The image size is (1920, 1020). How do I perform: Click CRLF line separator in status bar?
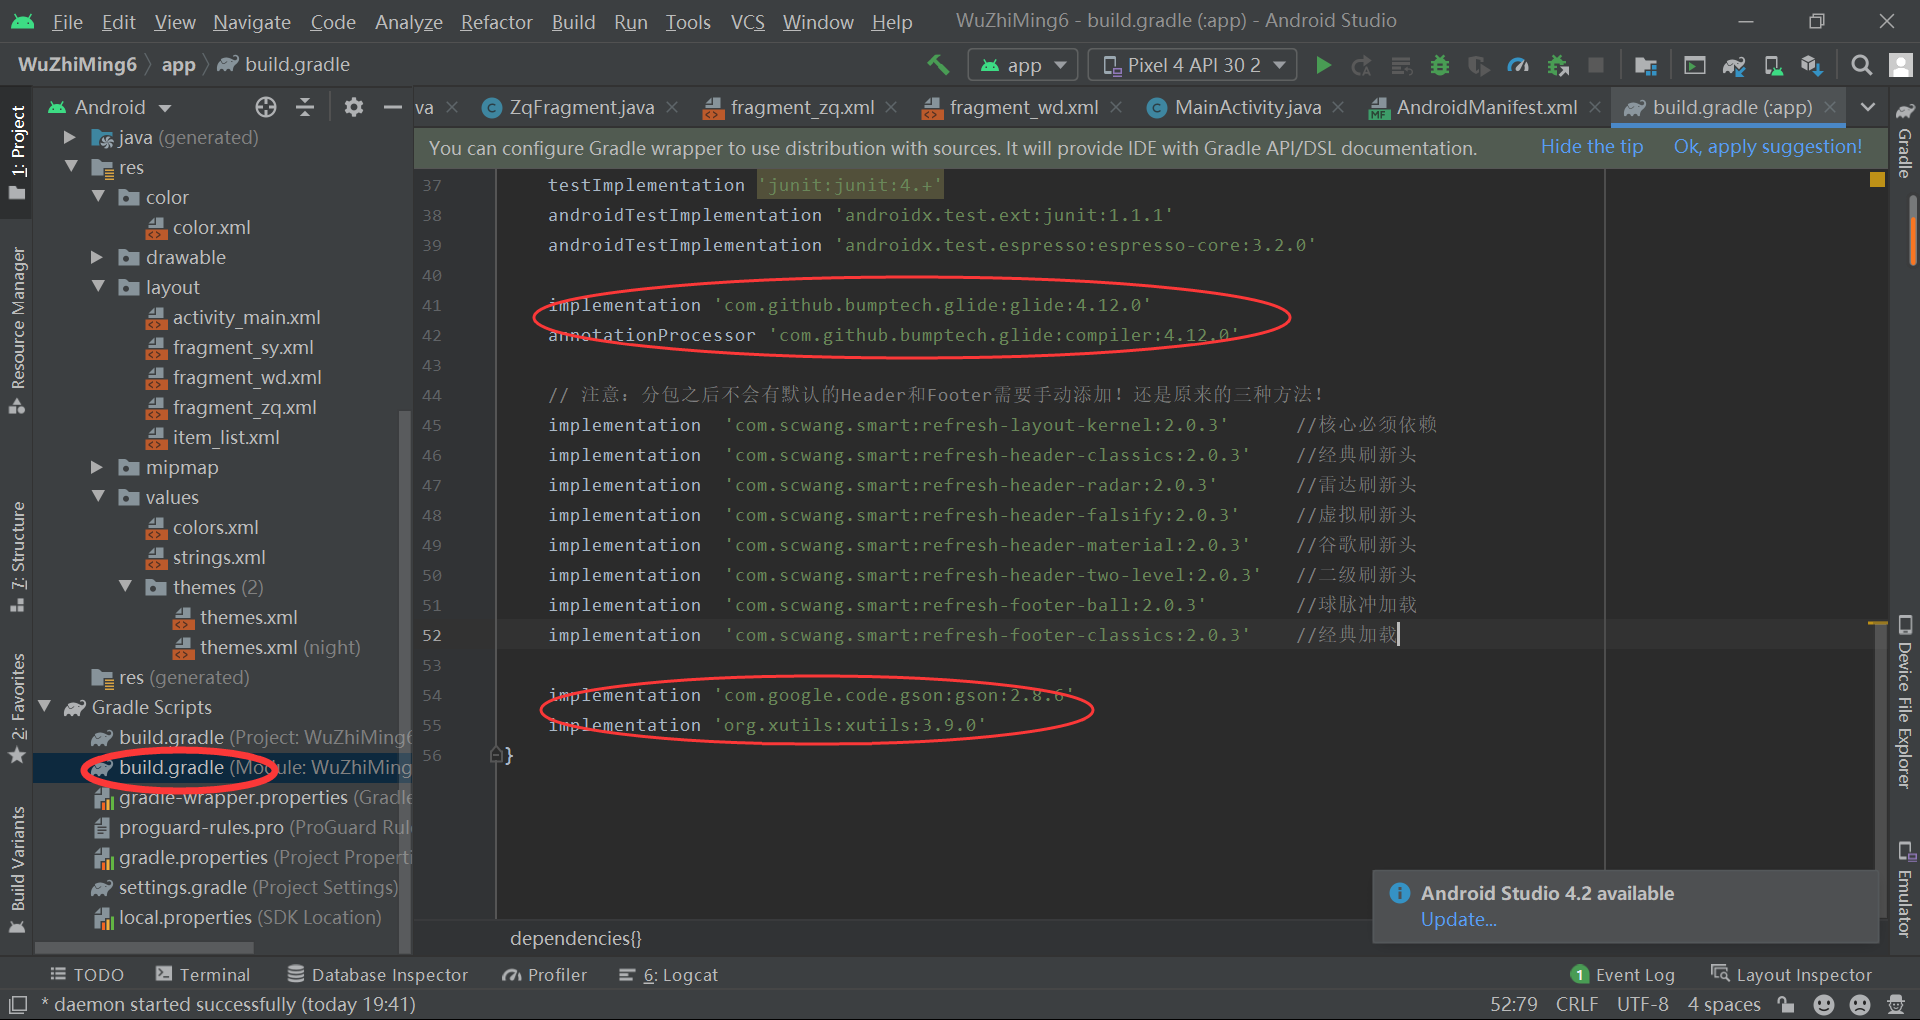(x=1576, y=1004)
